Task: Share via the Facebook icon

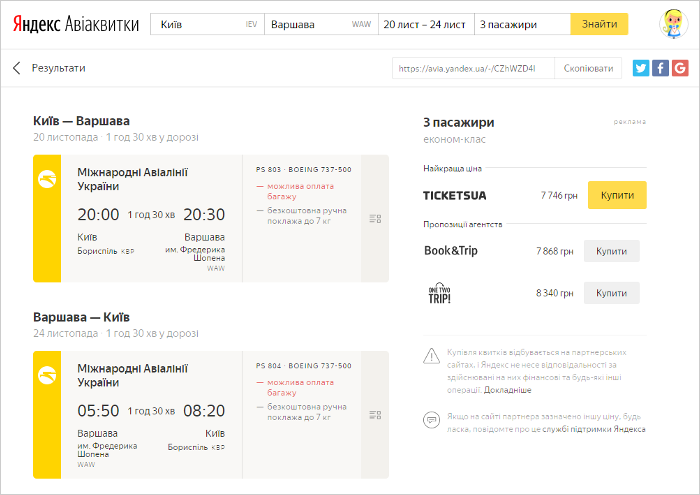Action: pyautogui.click(x=660, y=68)
